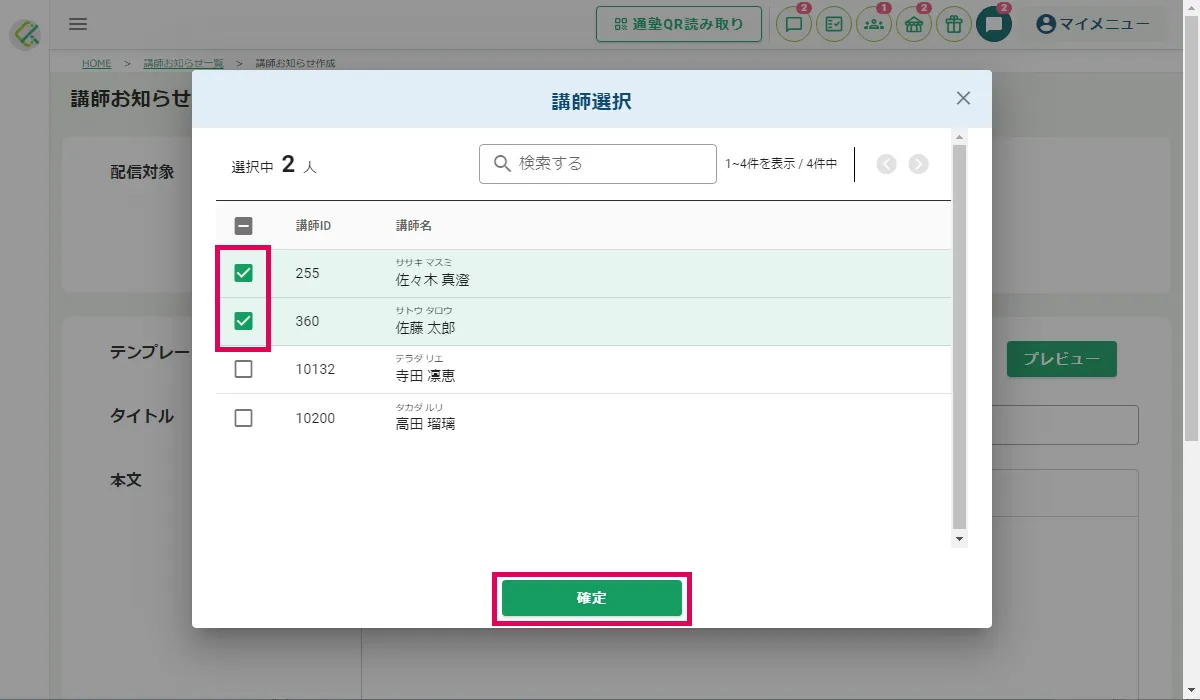Go to the next page of instructors
The height and width of the screenshot is (700, 1200).
point(919,164)
